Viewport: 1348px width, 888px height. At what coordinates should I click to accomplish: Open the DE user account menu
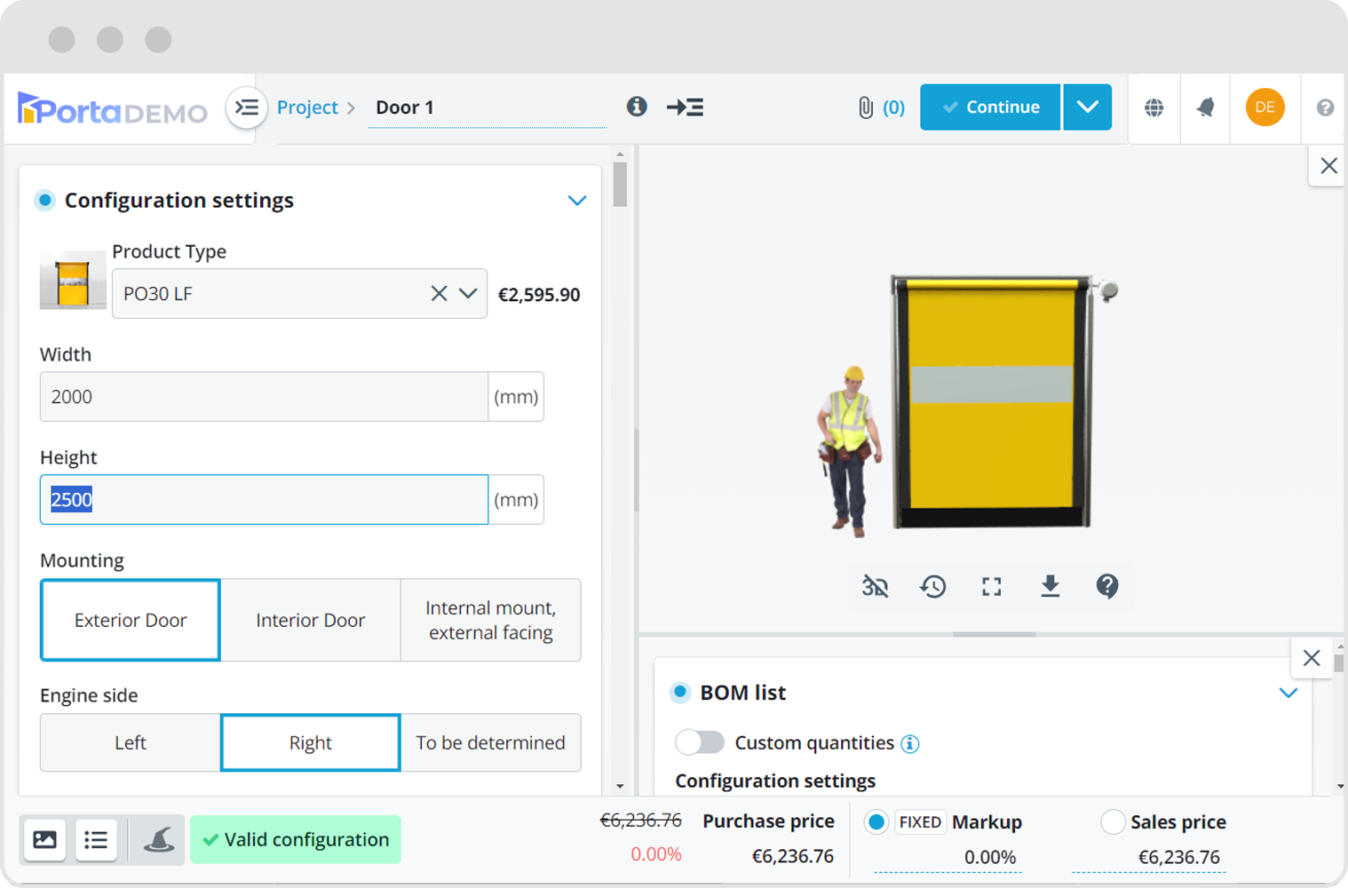(1264, 107)
